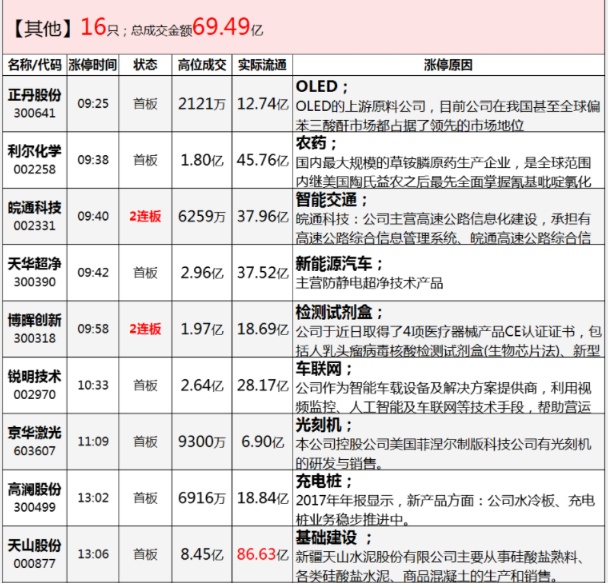608x583 pixels.
Task: Click the red 86.63亿 circulation value
Action: click(263, 554)
